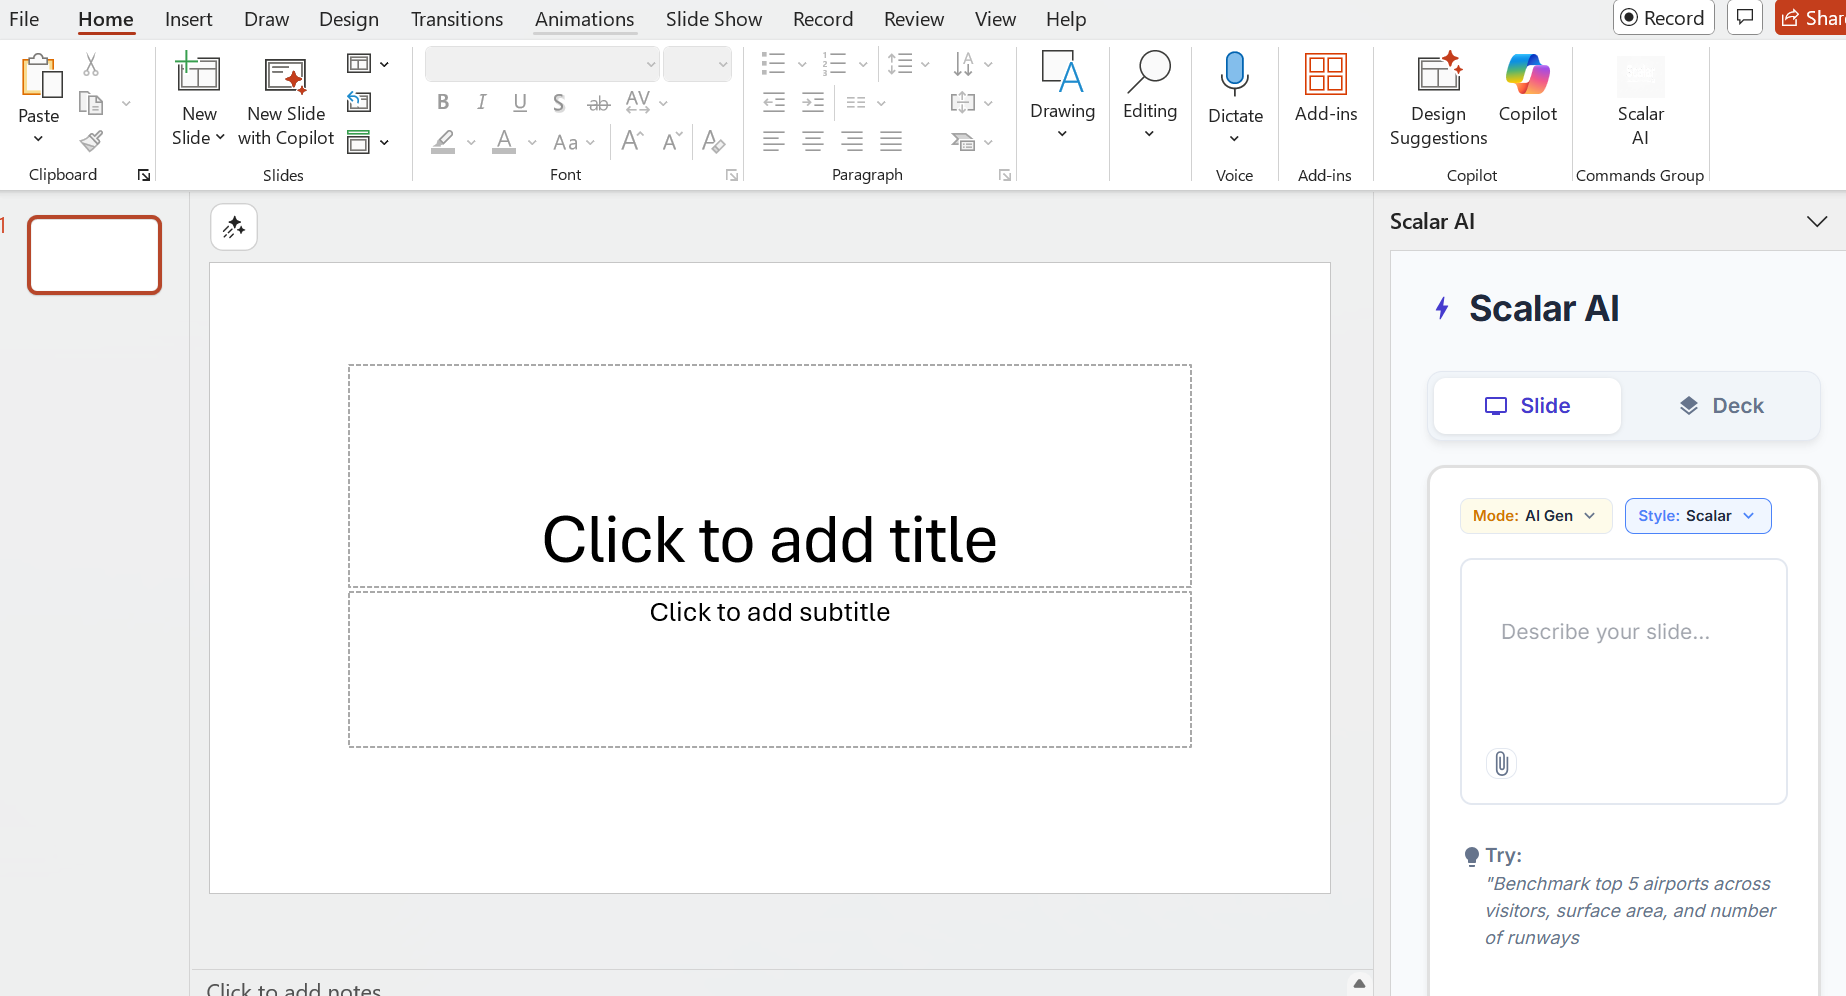
Task: Switch to the Deck tab
Action: (1721, 406)
